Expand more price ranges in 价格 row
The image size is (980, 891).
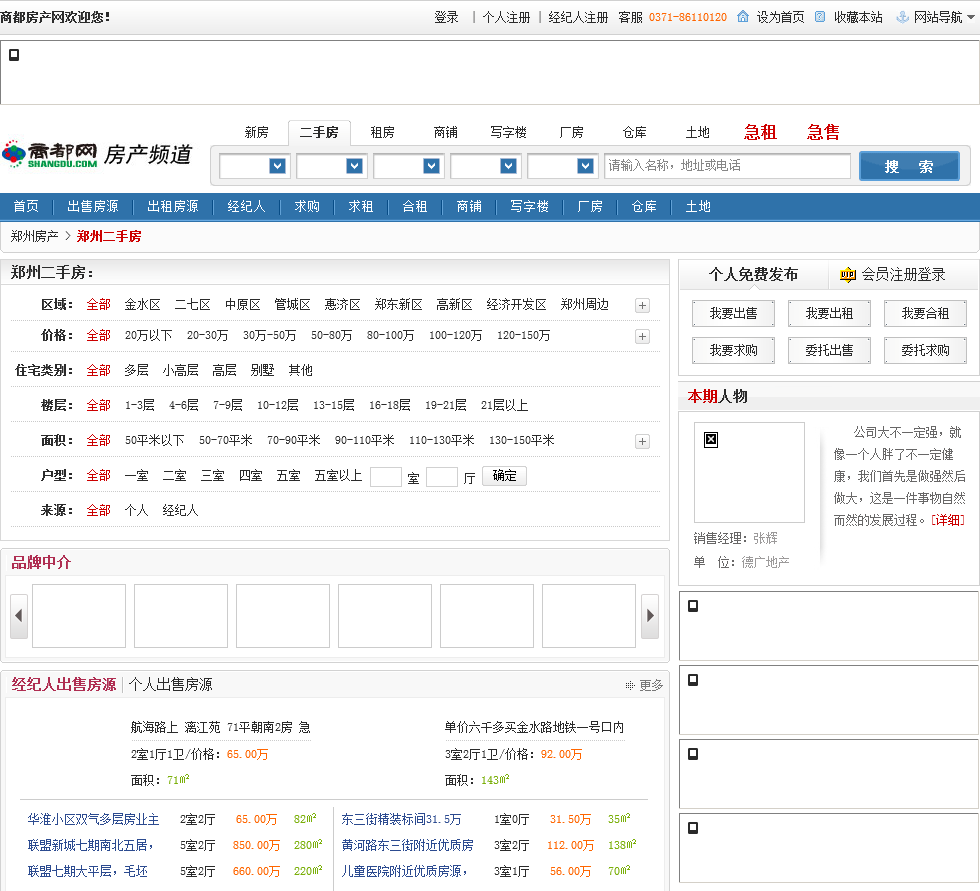click(x=642, y=336)
